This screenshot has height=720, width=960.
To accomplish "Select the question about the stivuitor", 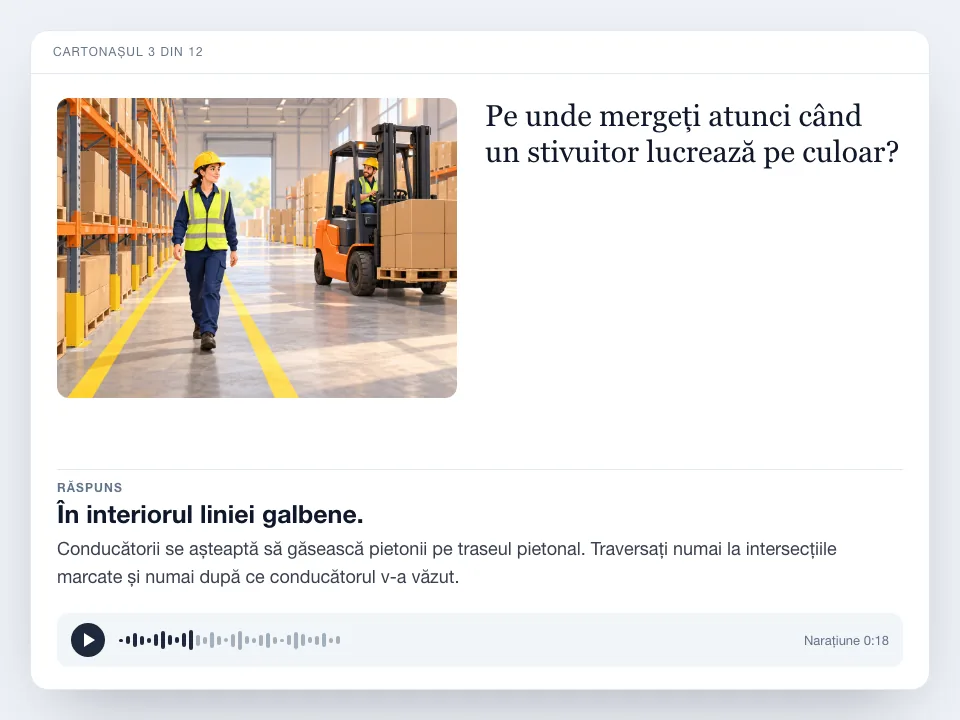I will [692, 134].
